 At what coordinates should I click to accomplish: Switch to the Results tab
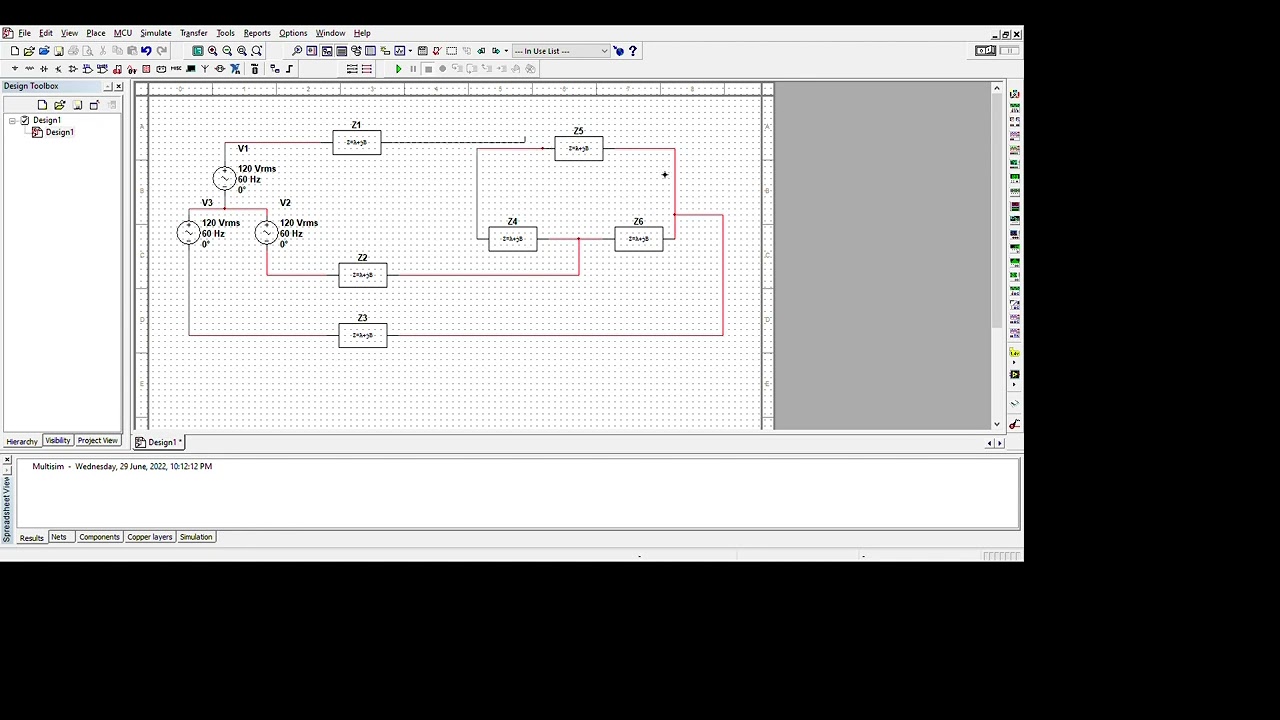(31, 538)
